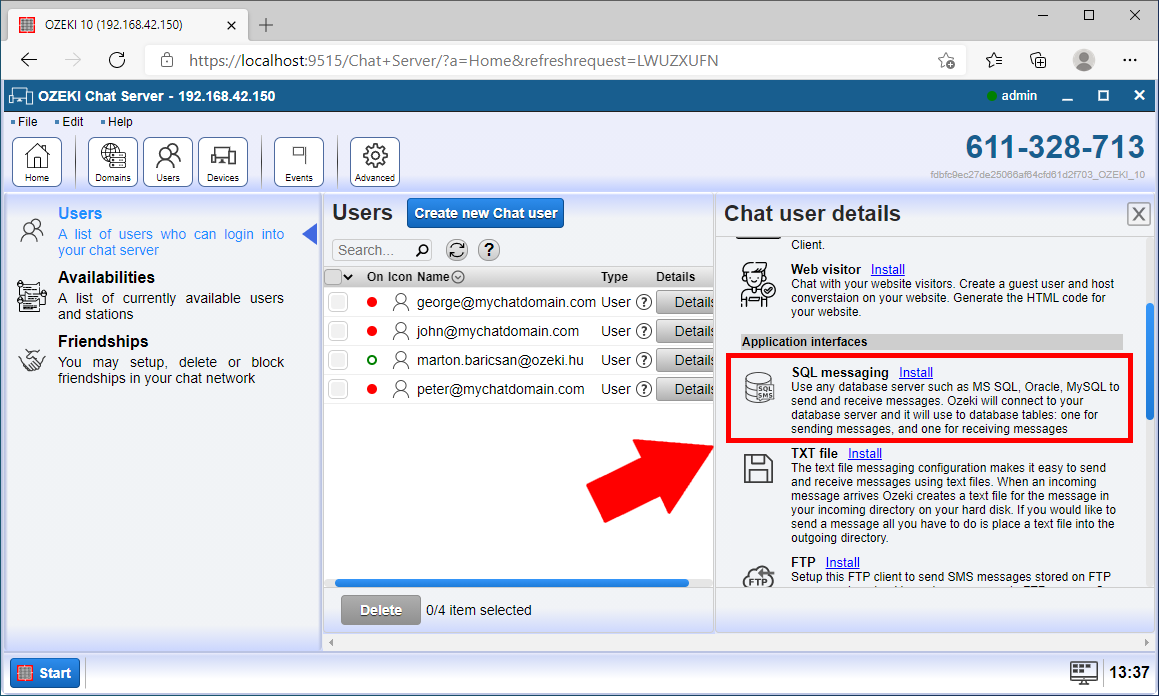Open the Users toolbar icon
This screenshot has width=1159, height=696.
click(167, 161)
